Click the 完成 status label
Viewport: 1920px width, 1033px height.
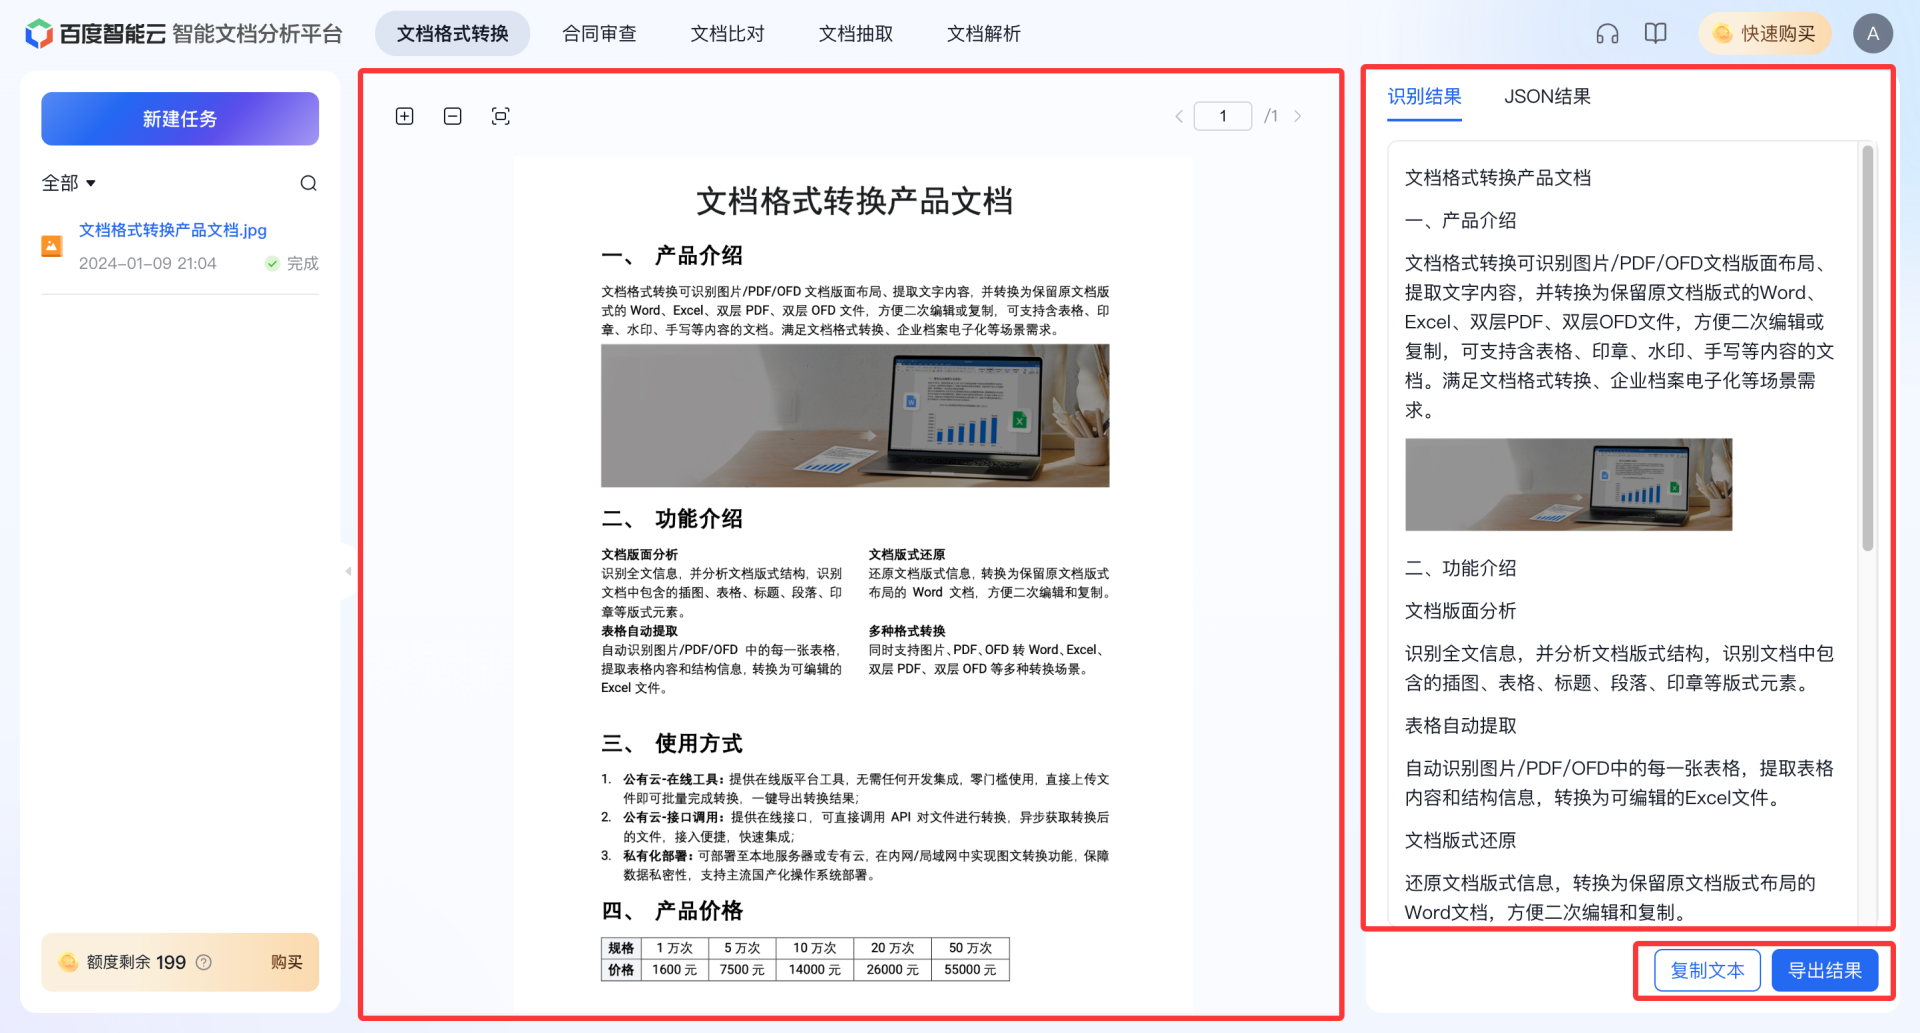(x=292, y=263)
